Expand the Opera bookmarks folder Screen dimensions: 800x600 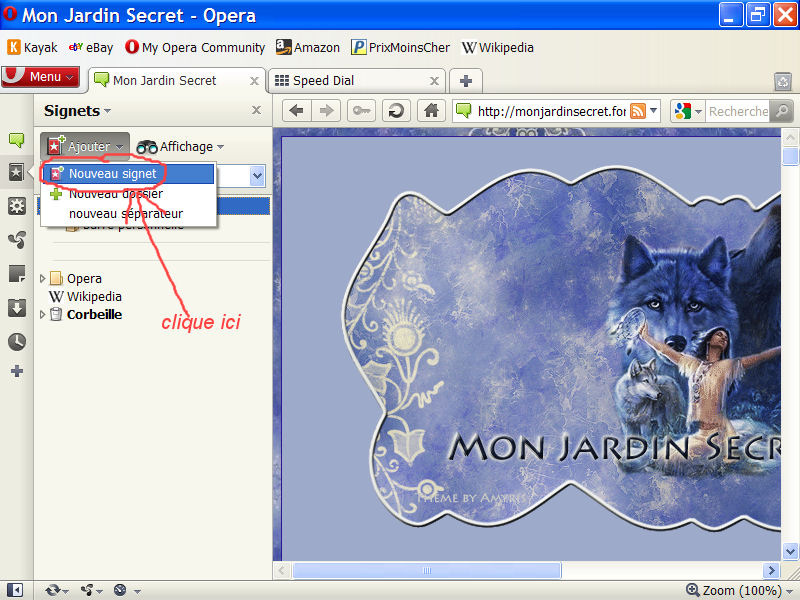[42, 279]
